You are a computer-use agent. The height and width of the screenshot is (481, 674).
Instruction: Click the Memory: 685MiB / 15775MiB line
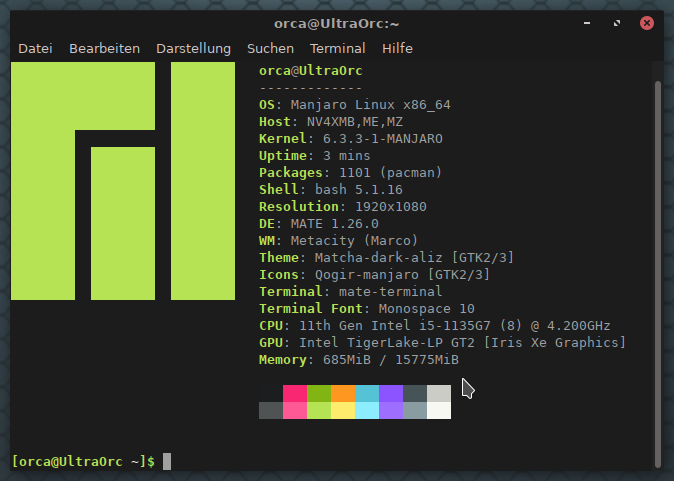[359, 360]
